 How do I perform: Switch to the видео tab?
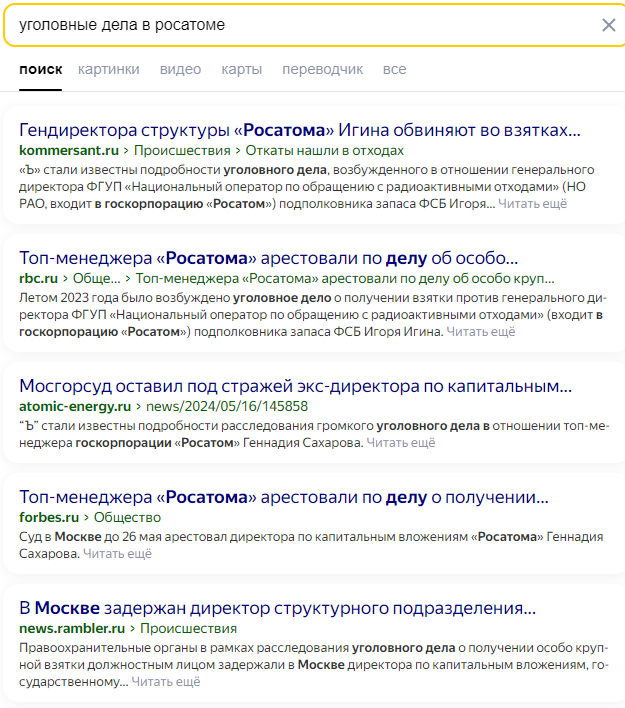(180, 69)
